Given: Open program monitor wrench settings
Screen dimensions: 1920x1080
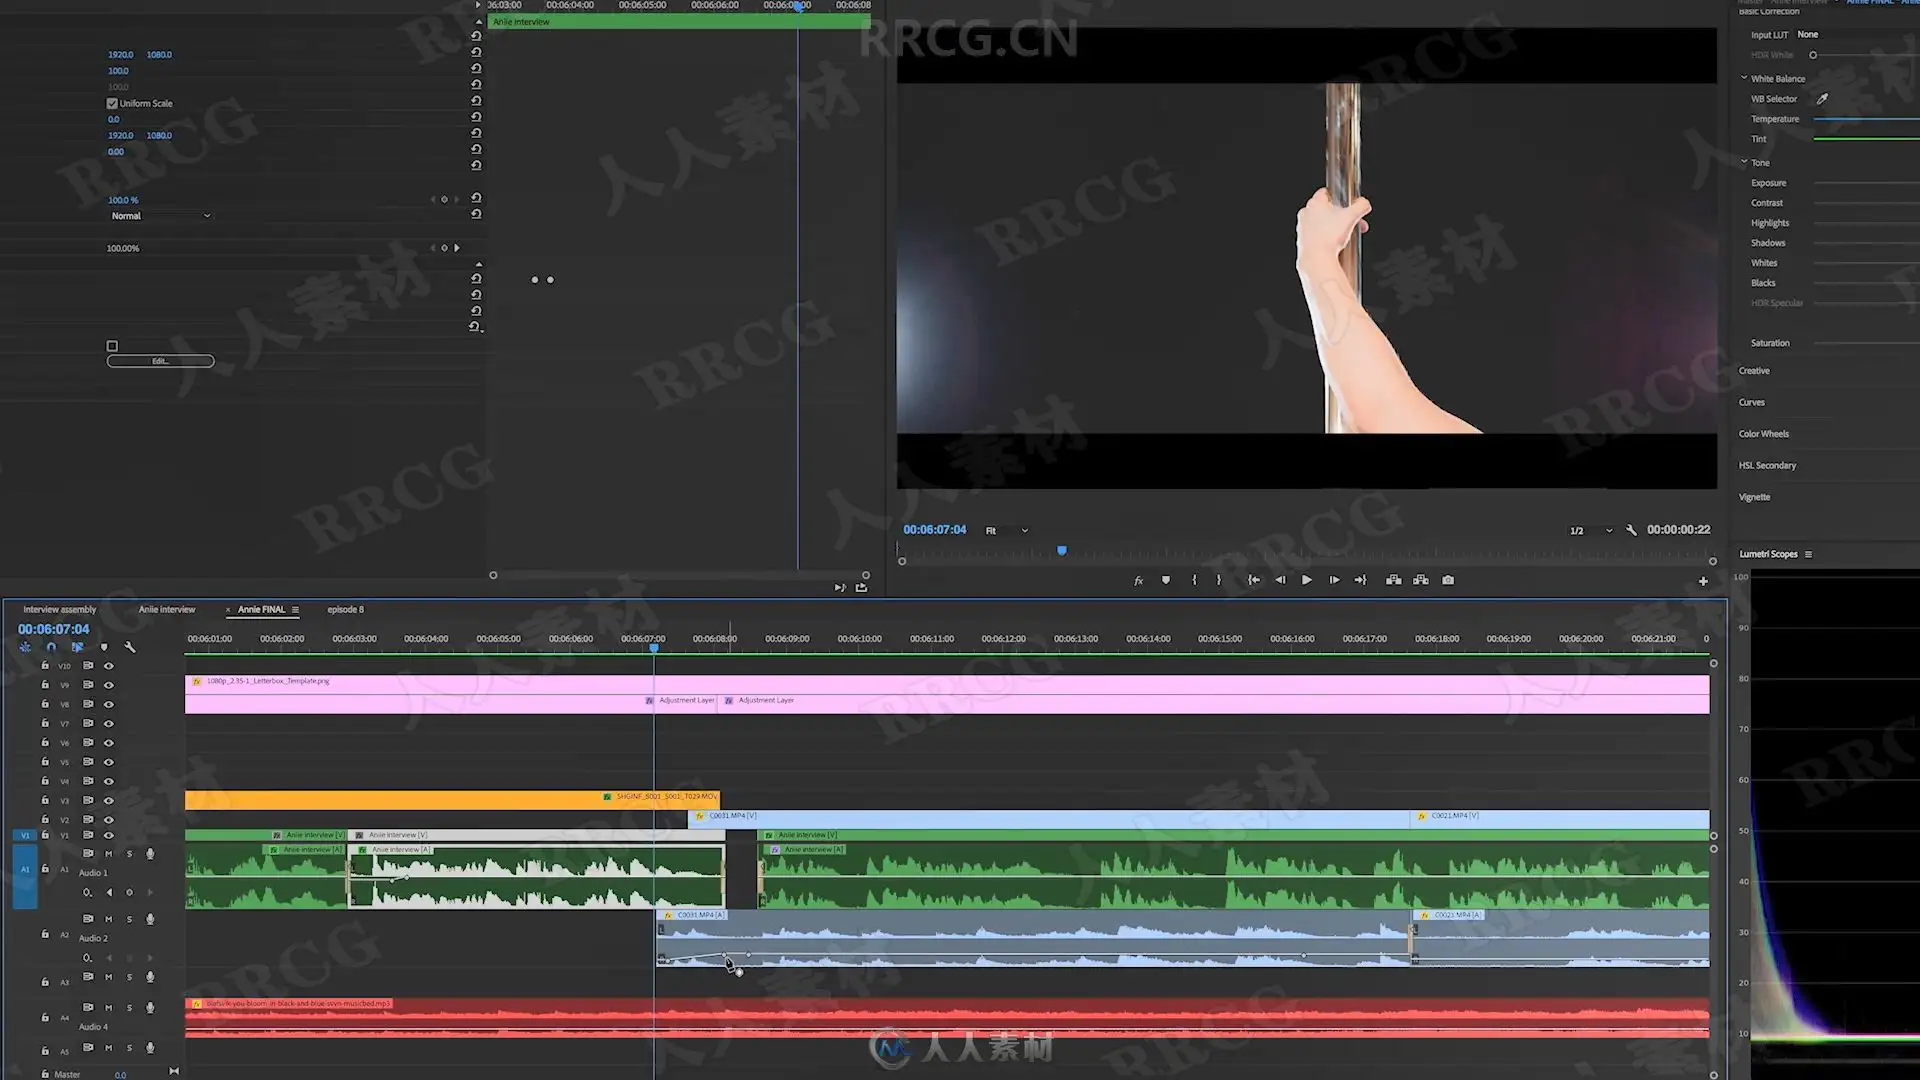Looking at the screenshot, I should coord(1631,530).
